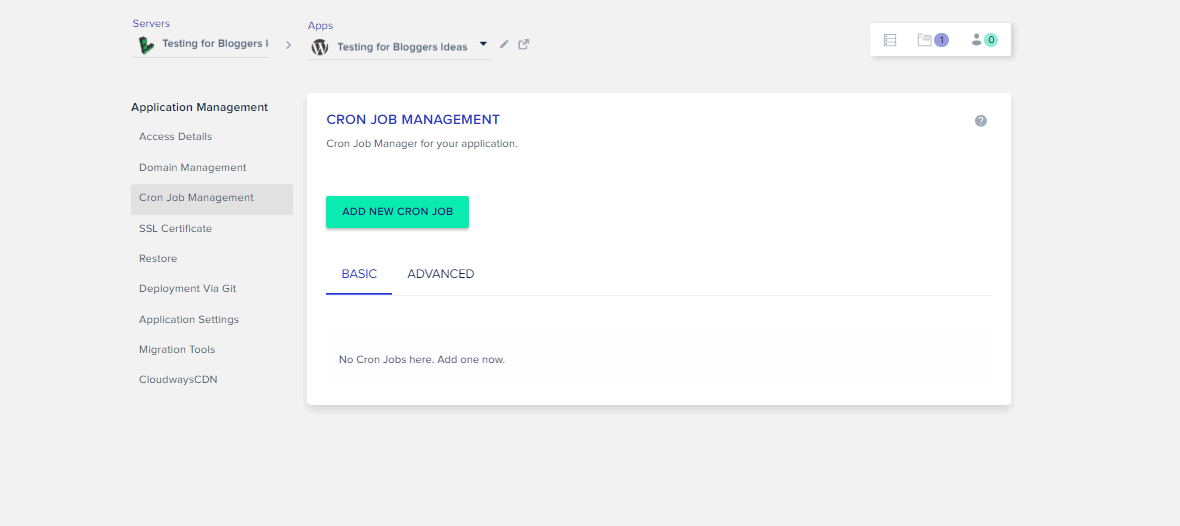The width and height of the screenshot is (1180, 526).
Task: Click the WordPress logo icon
Action: (320, 47)
